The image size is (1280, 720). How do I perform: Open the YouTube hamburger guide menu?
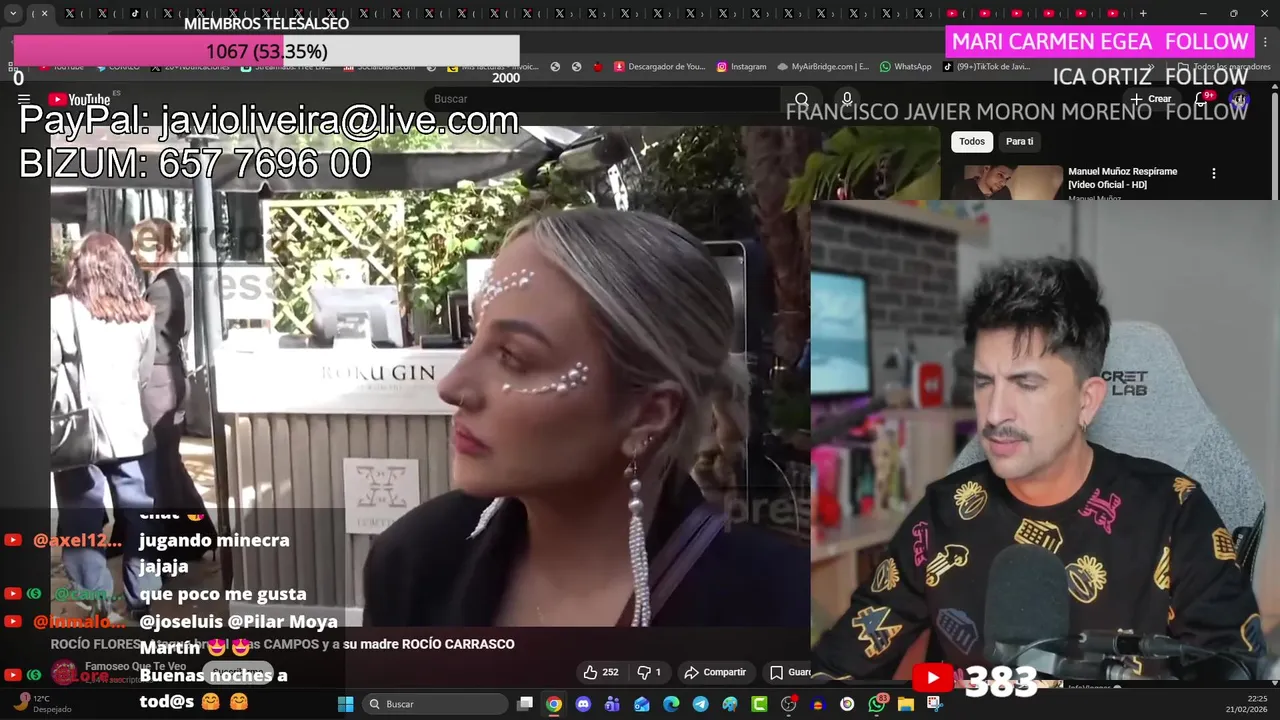coord(23,99)
